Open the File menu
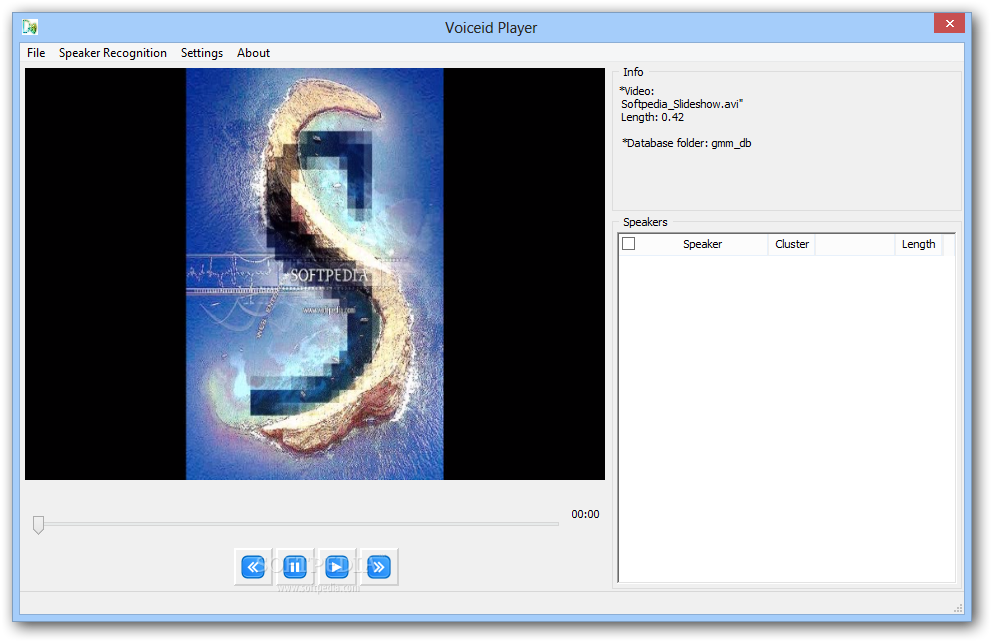Viewport: 992px width, 642px height. click(x=36, y=53)
